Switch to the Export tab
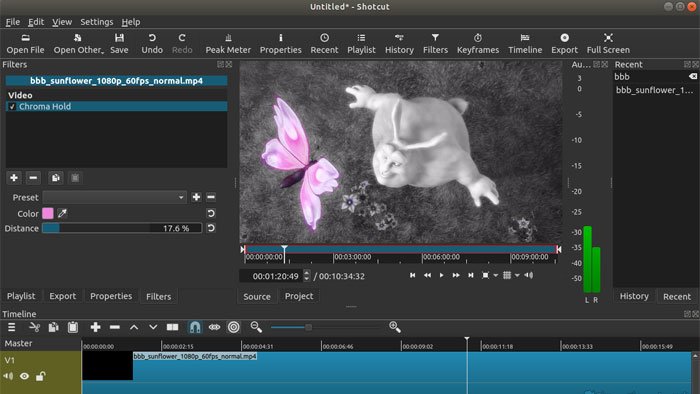 click(62, 296)
